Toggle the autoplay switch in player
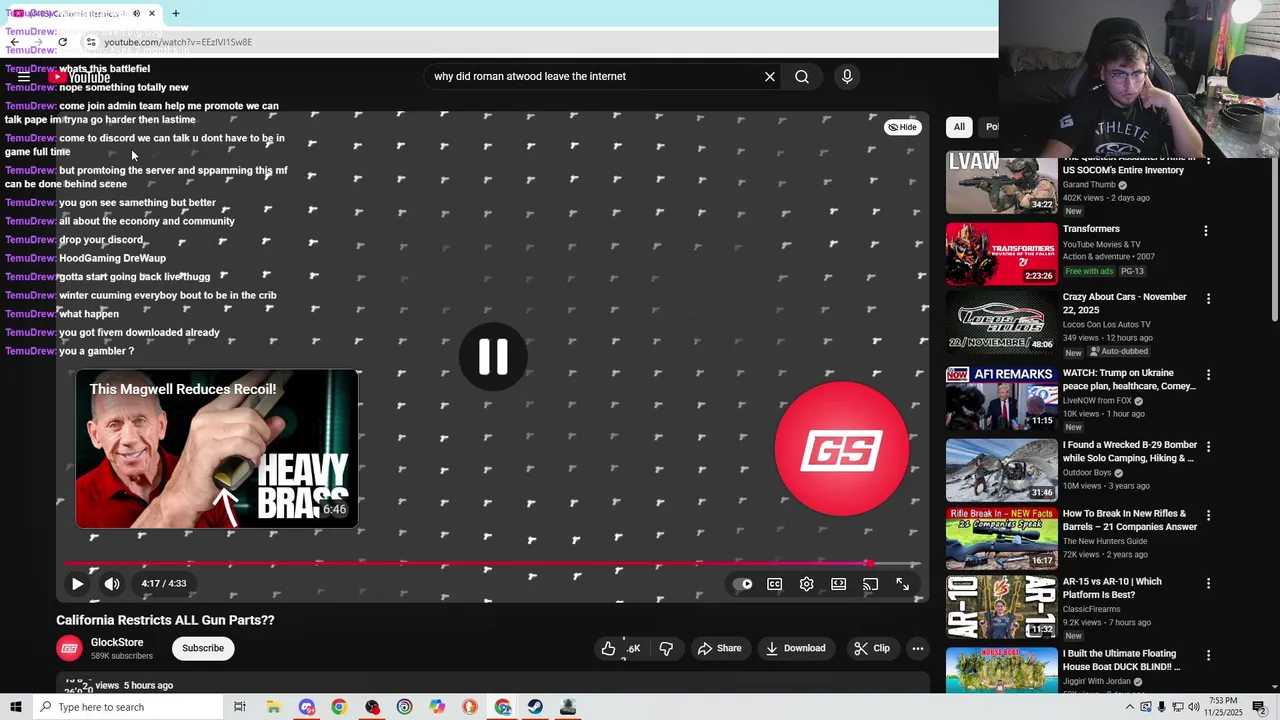Screen dimensions: 1280x720 [x=742, y=584]
